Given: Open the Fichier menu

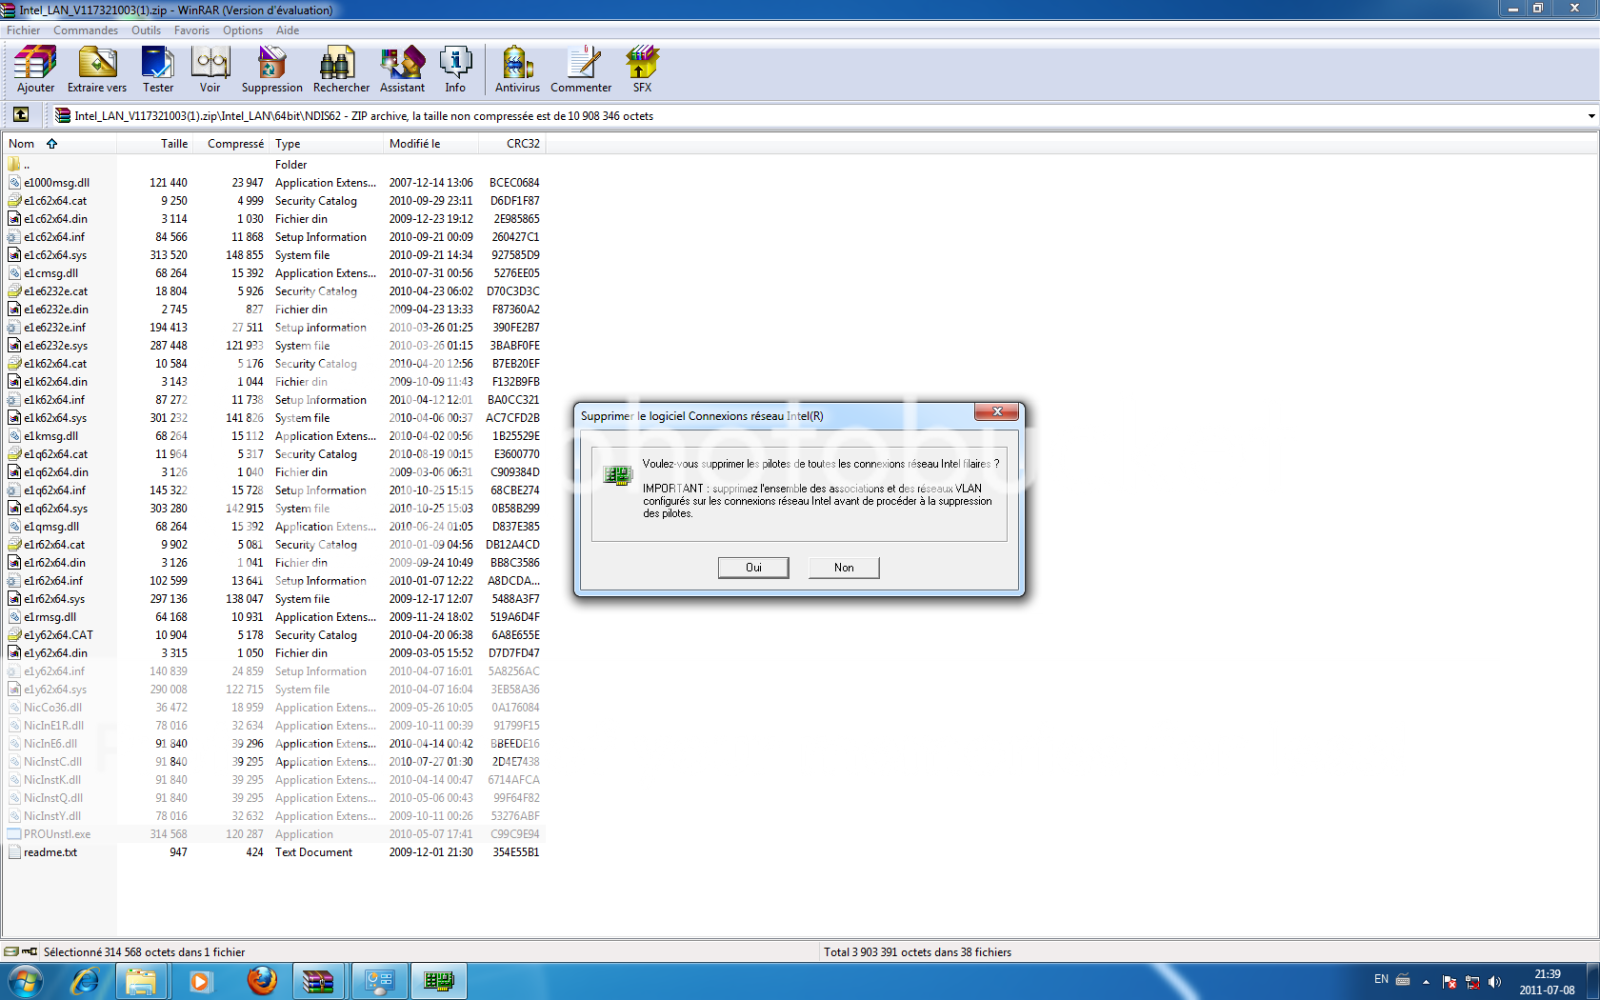Looking at the screenshot, I should (x=23, y=30).
